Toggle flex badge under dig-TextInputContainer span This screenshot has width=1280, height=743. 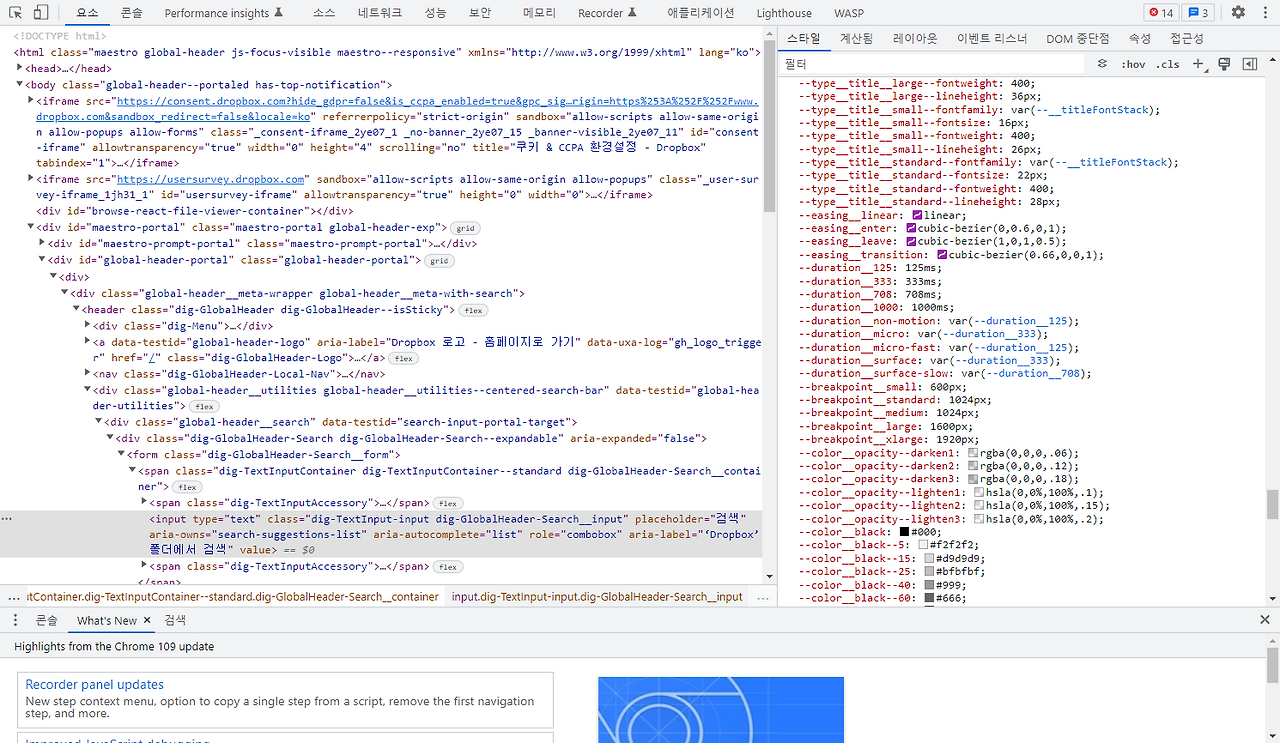[x=188, y=487]
